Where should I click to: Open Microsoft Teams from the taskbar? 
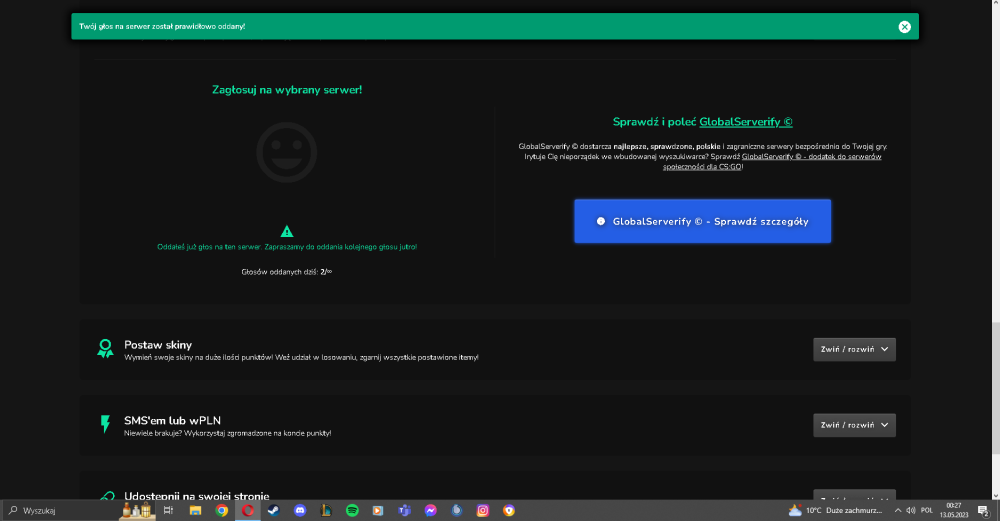404,510
